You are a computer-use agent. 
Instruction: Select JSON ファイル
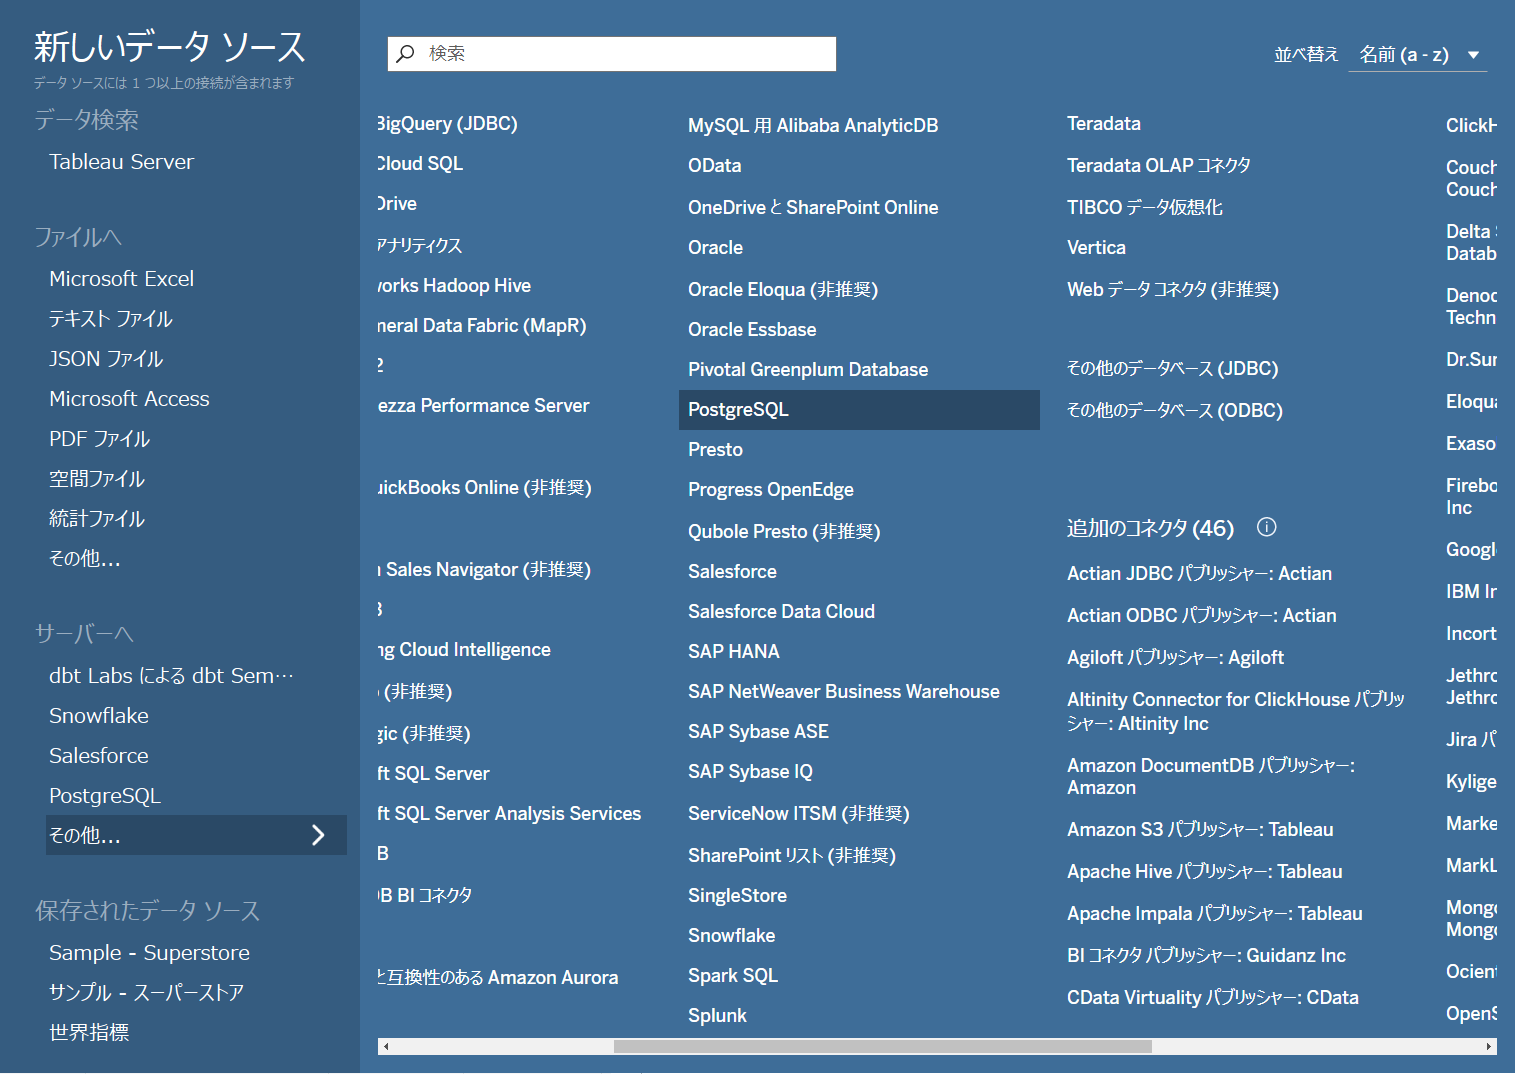[x=105, y=358]
